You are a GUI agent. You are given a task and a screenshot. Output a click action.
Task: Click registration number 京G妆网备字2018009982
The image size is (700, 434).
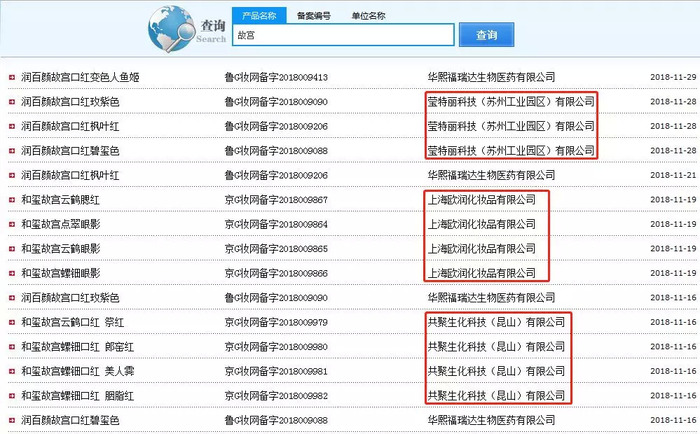(x=276, y=396)
